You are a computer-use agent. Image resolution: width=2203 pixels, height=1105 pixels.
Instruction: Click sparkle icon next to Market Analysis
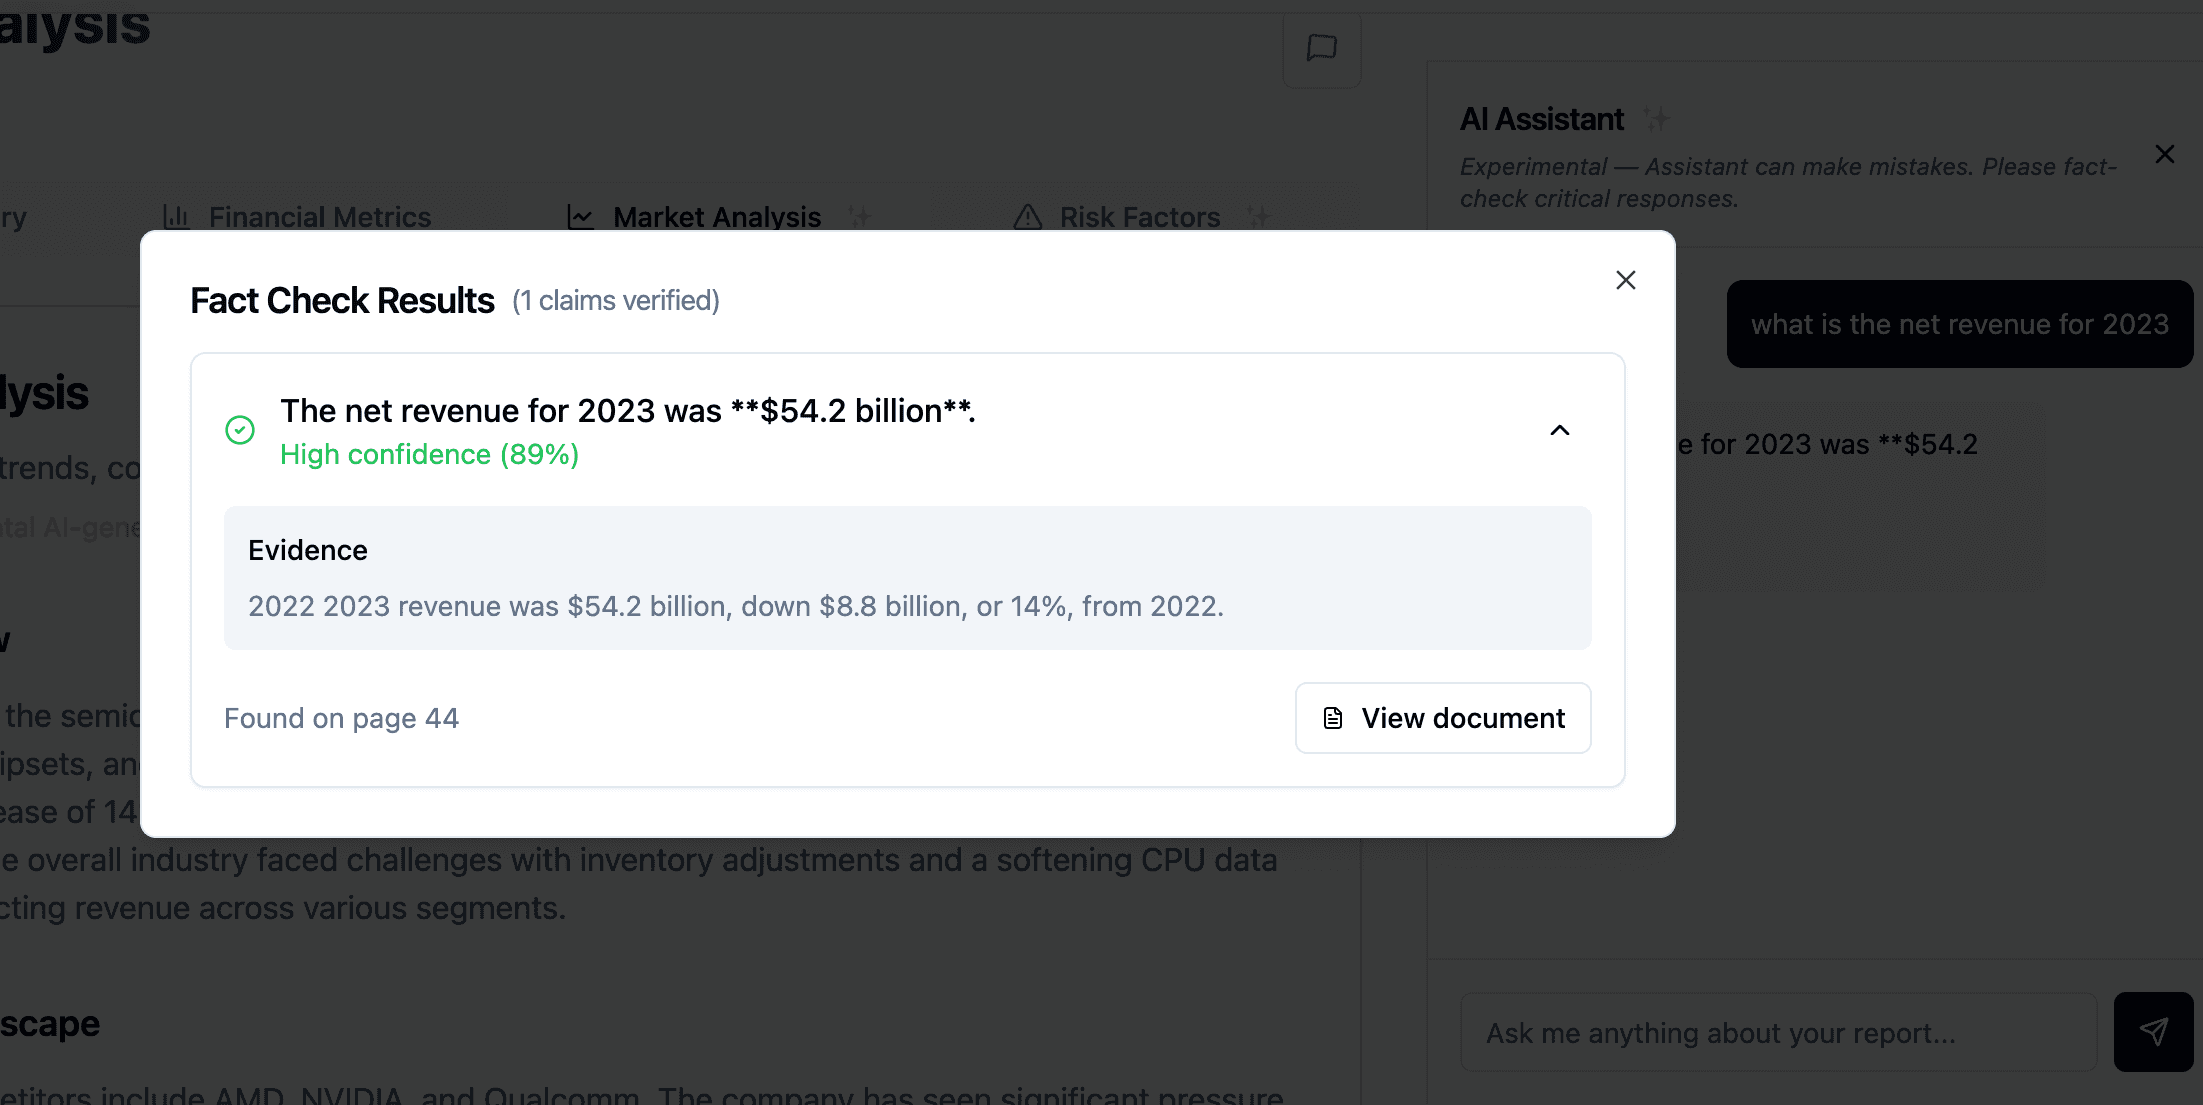[860, 216]
